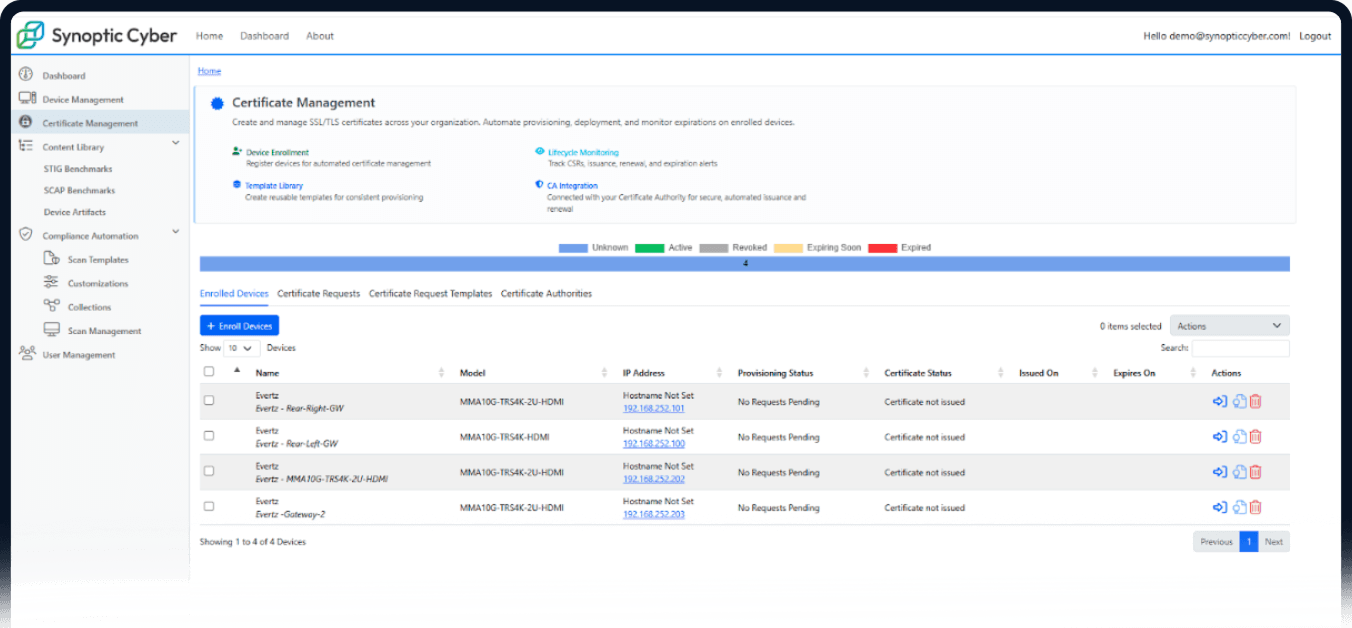Open the Actions dropdown above the table
Viewport: 1352px width, 628px height.
[1229, 326]
